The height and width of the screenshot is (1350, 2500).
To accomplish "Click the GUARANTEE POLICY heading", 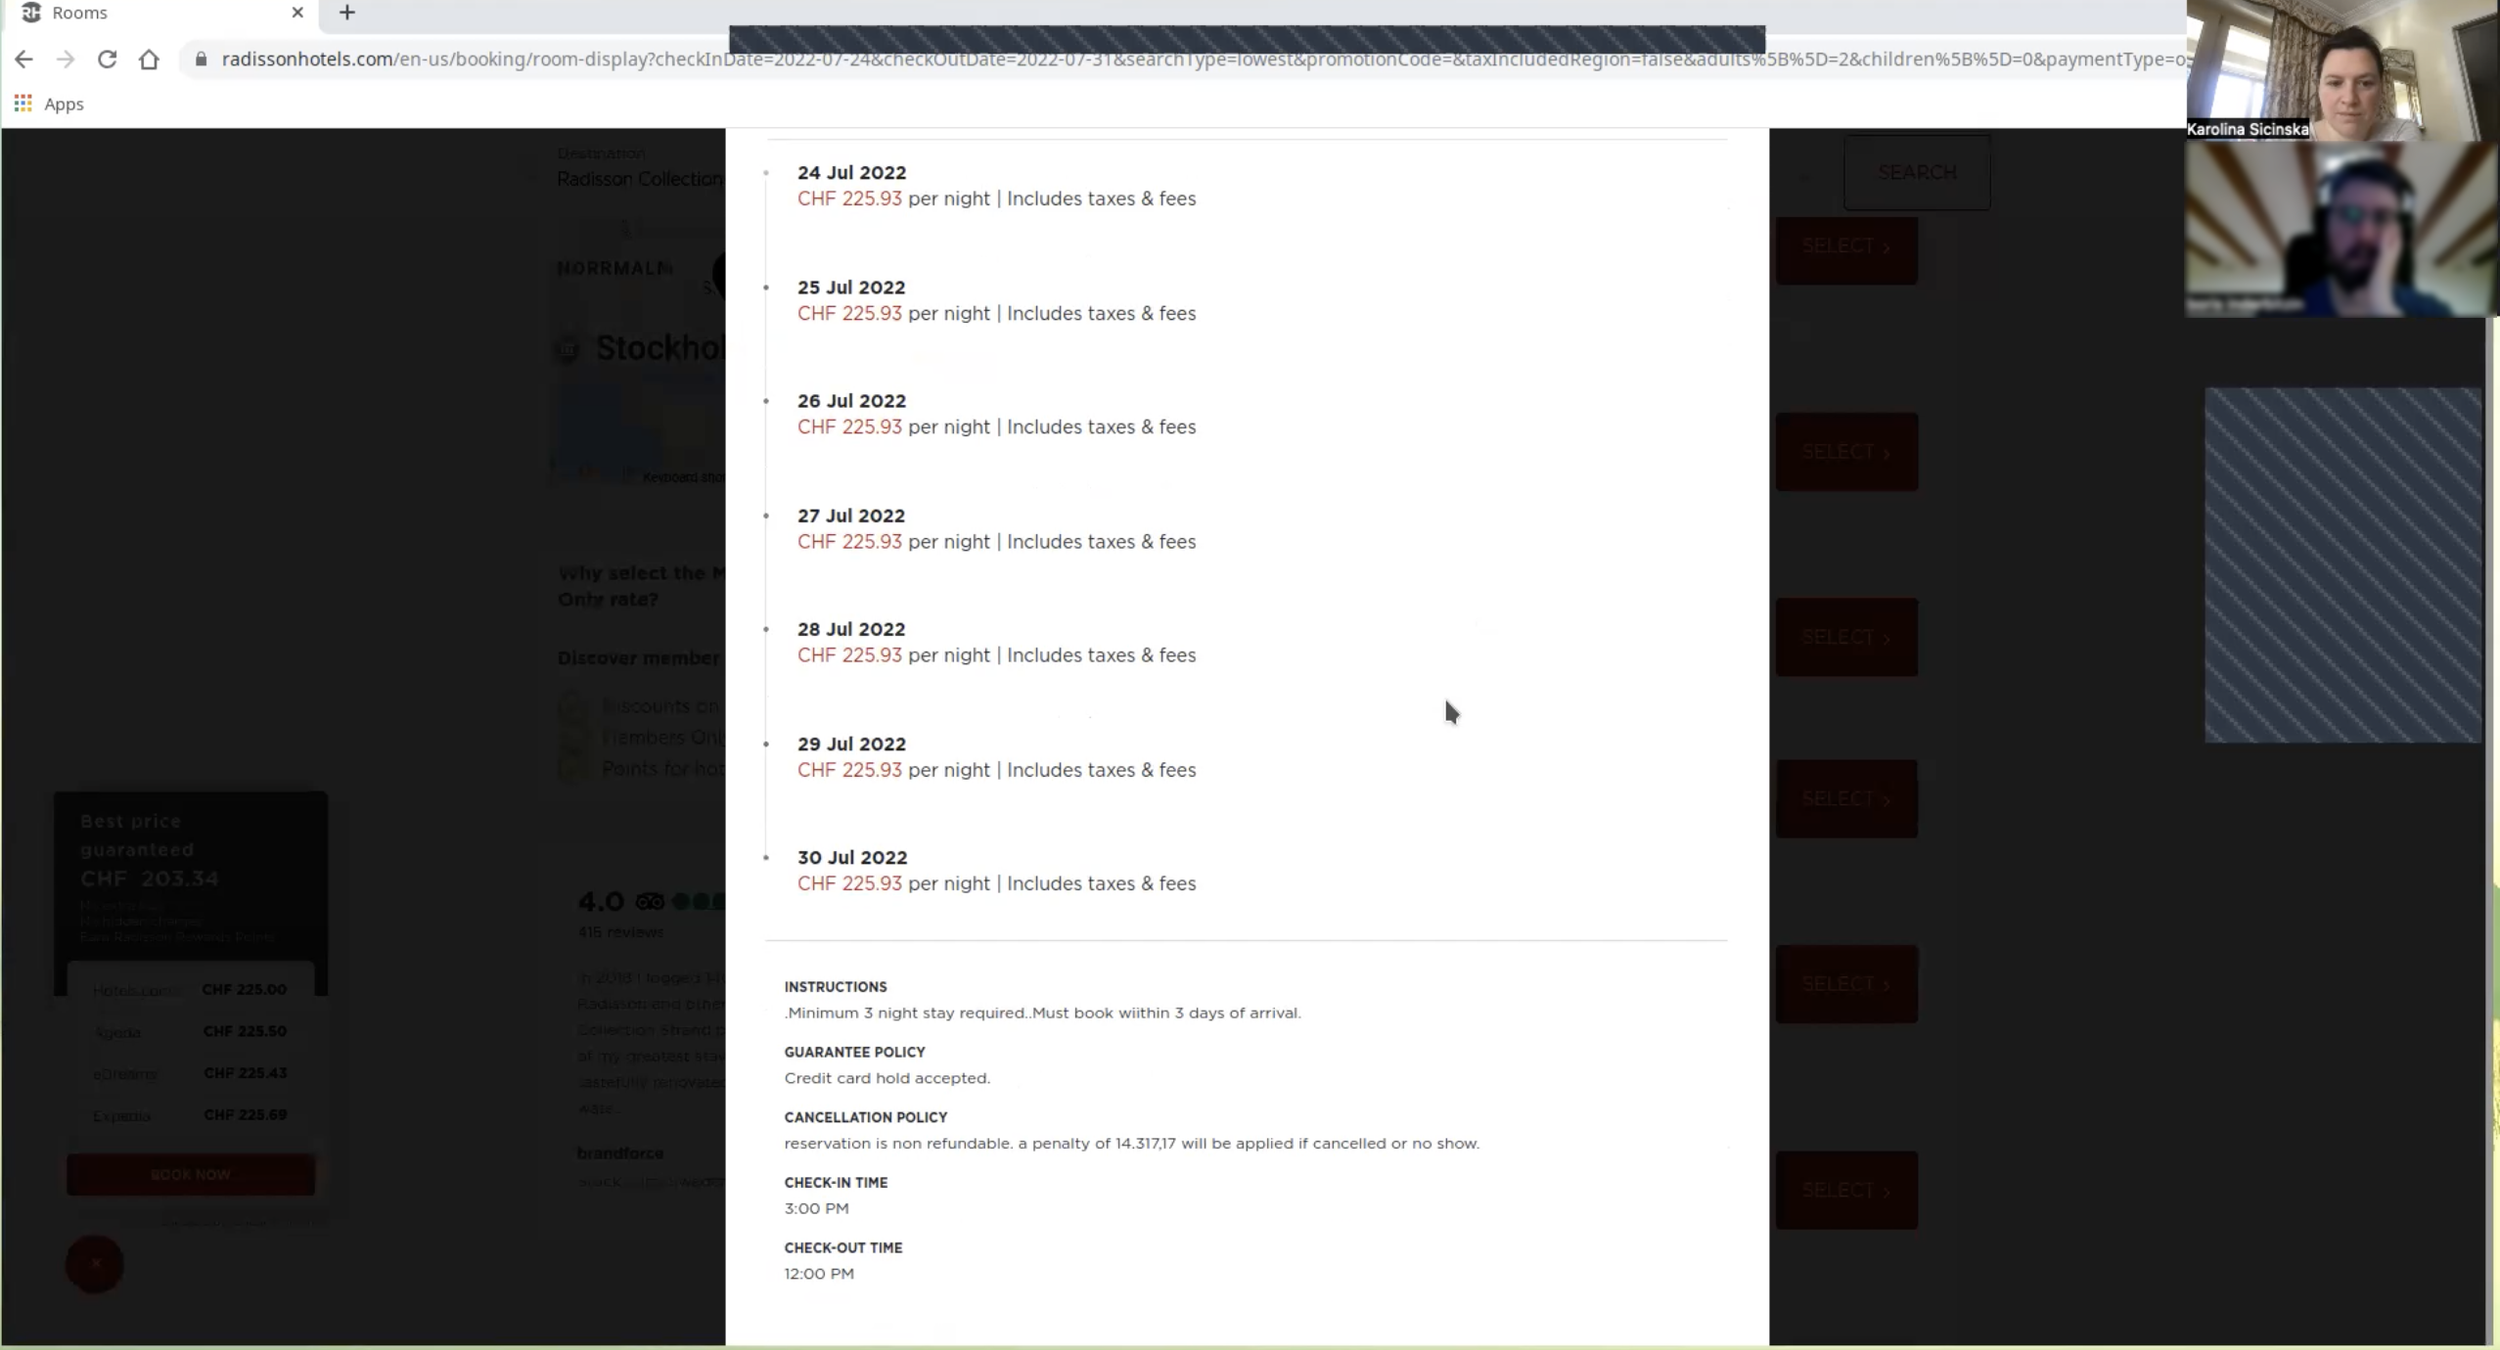I will point(854,1052).
